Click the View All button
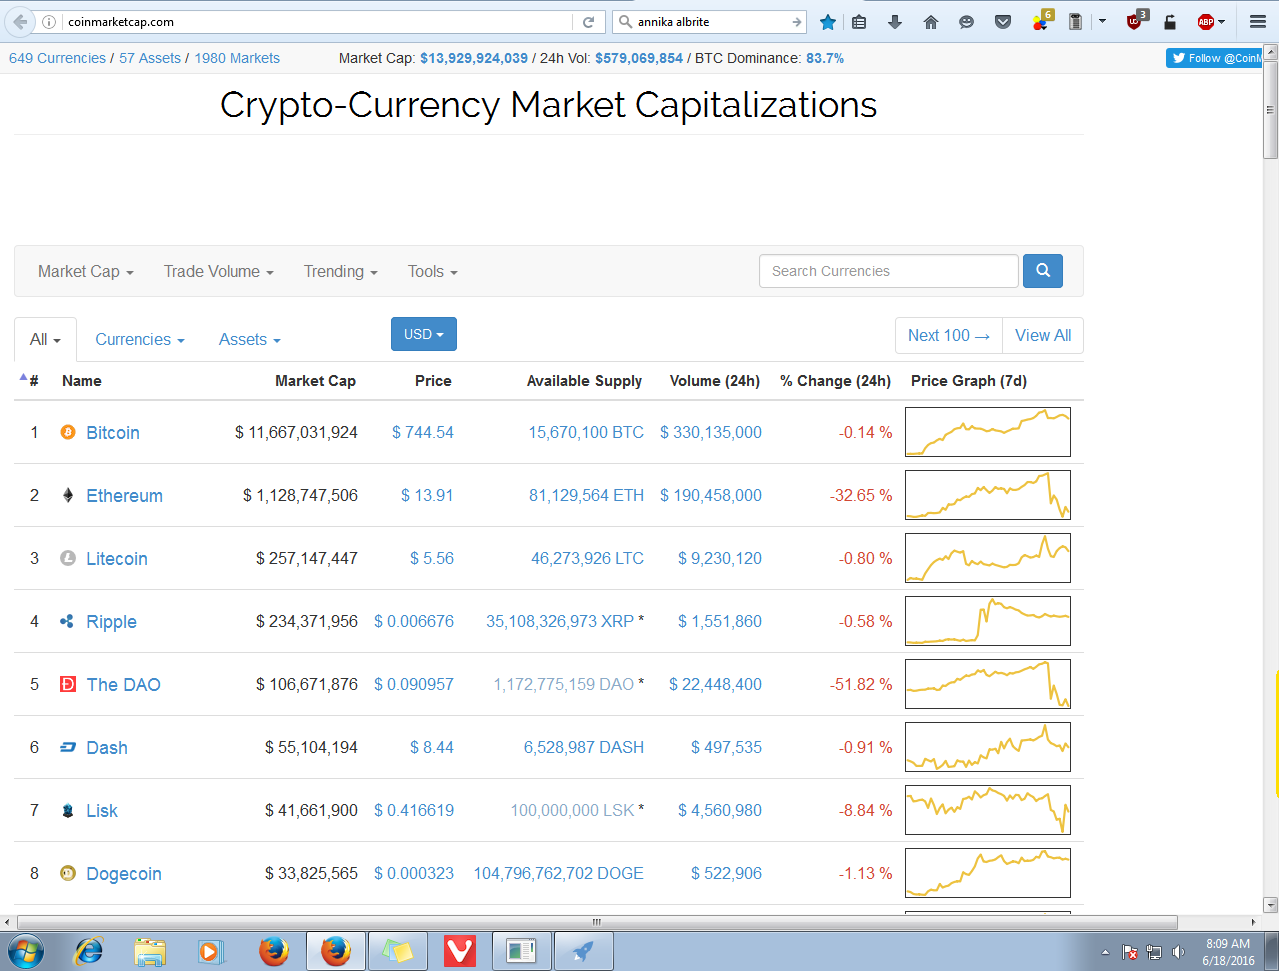 1043,335
